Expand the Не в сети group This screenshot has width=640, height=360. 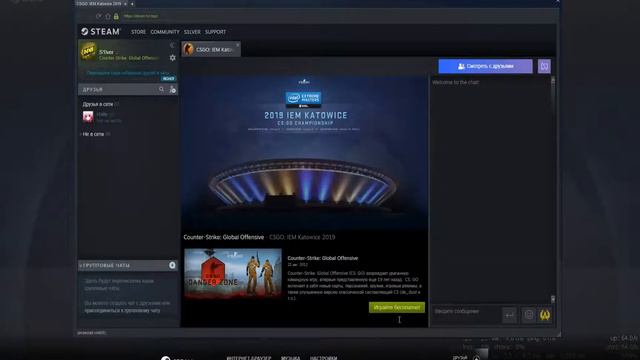click(x=93, y=134)
